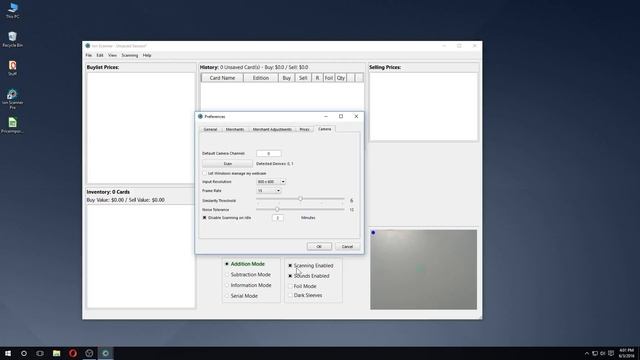640x360 pixels.
Task: Open the Windows Start menu
Action: [8, 353]
